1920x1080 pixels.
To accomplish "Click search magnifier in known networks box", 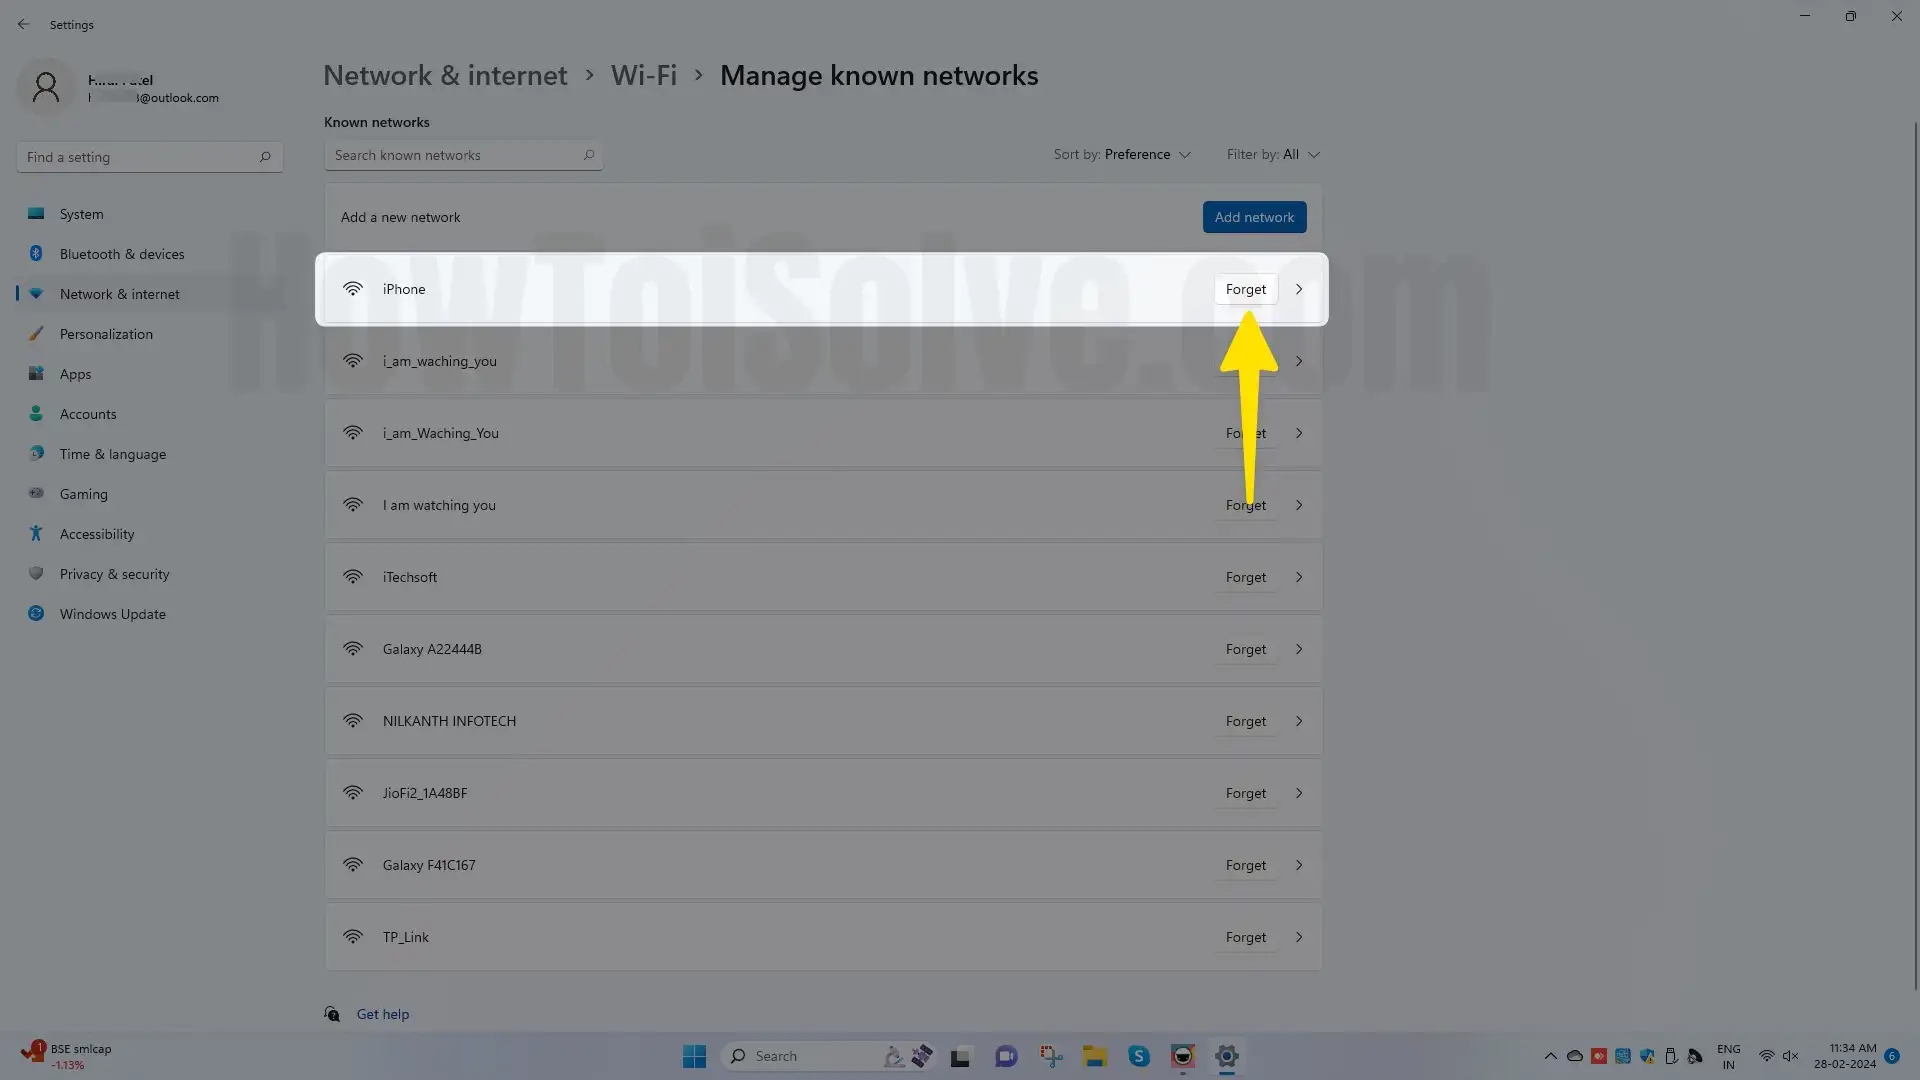I will [589, 155].
